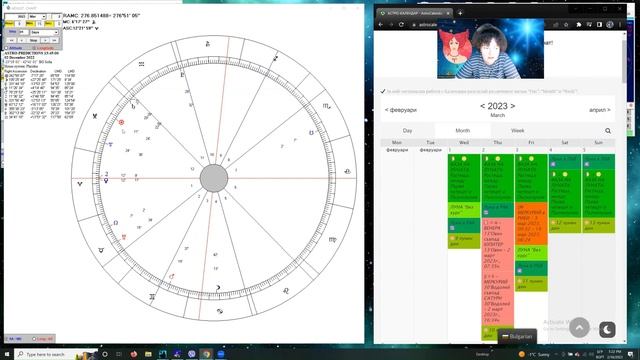Screen dimensions: 640x360
Task: Go to the previous month февруари
Action: click(x=400, y=110)
